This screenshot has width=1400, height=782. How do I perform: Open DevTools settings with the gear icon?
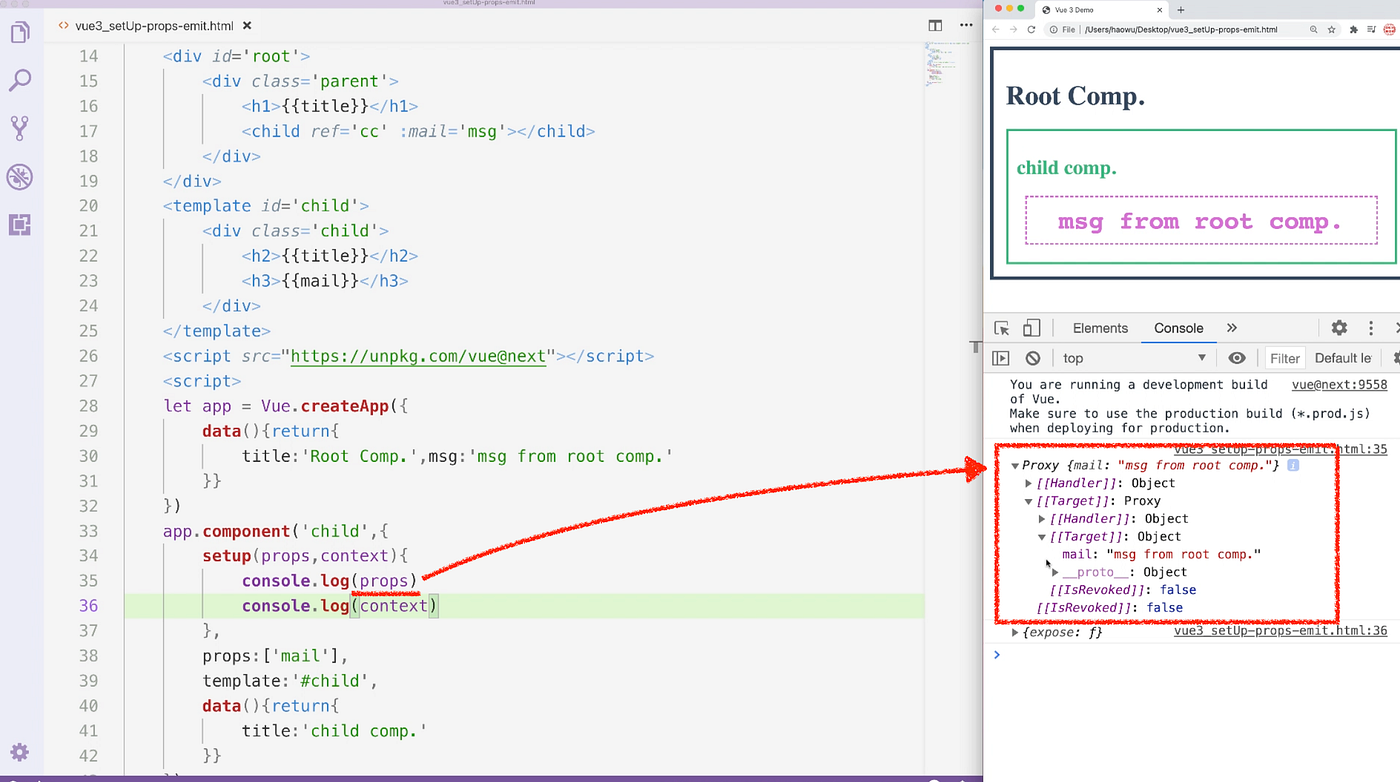[1338, 327]
